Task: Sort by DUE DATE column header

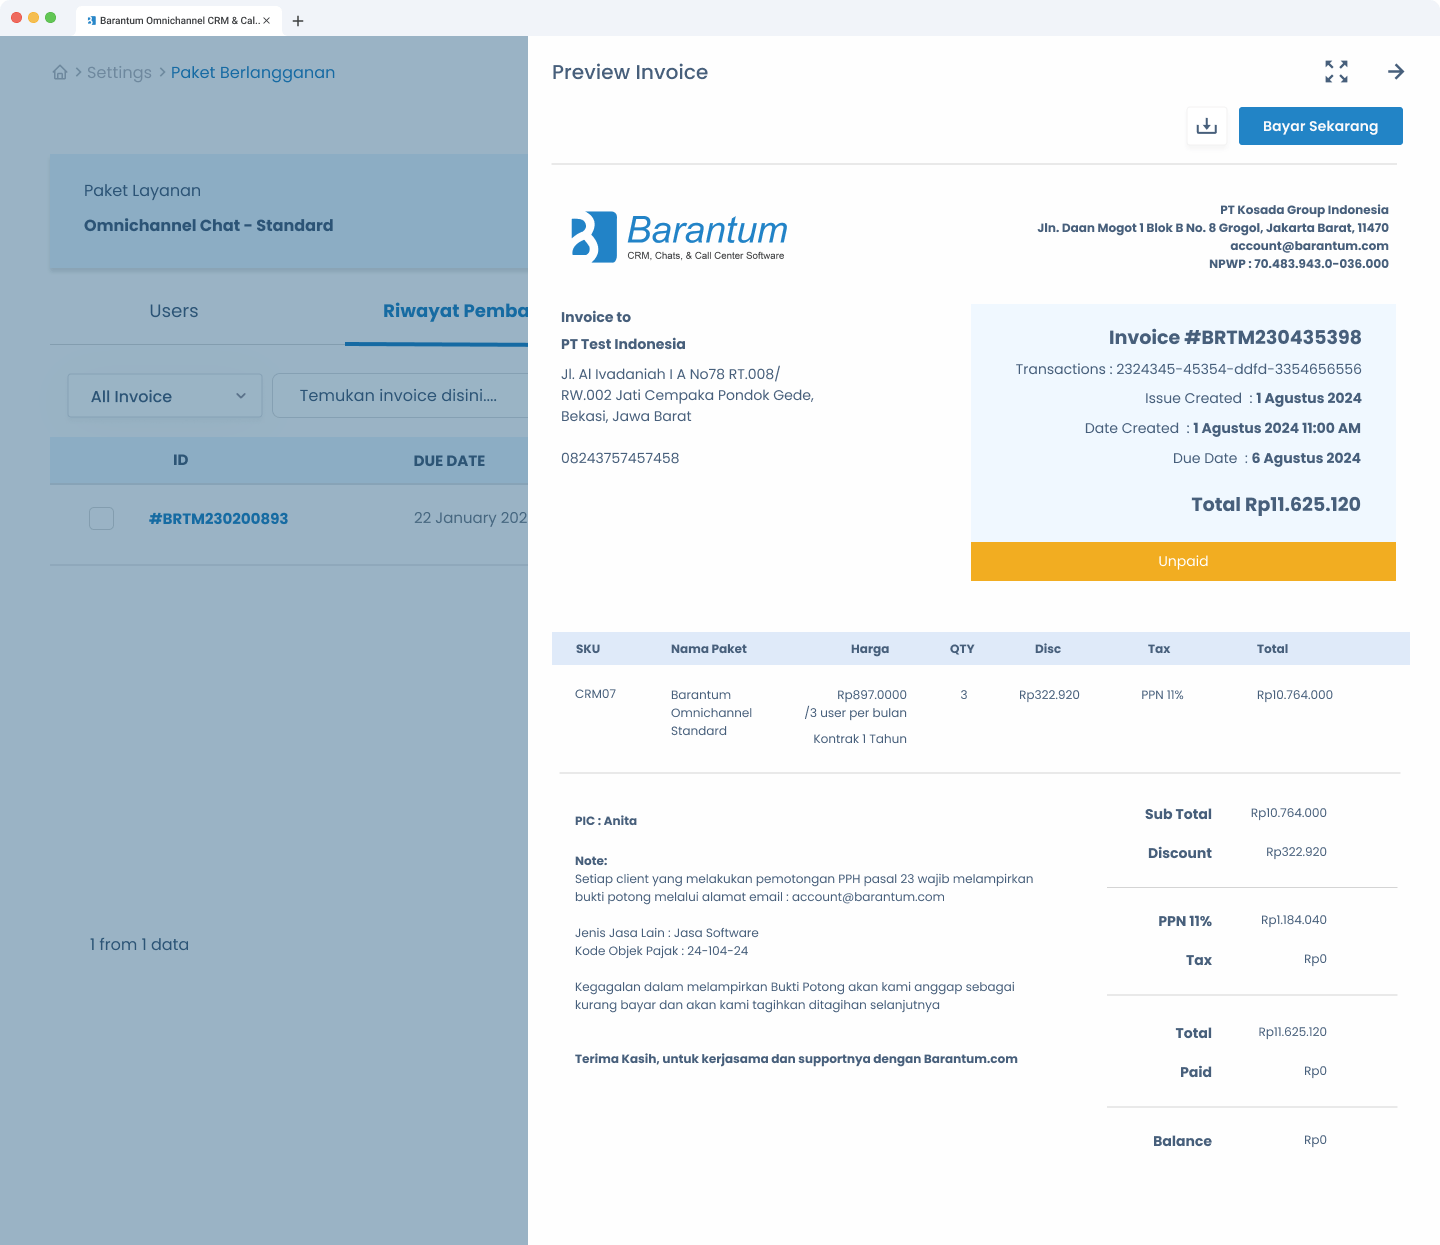Action: coord(449,461)
